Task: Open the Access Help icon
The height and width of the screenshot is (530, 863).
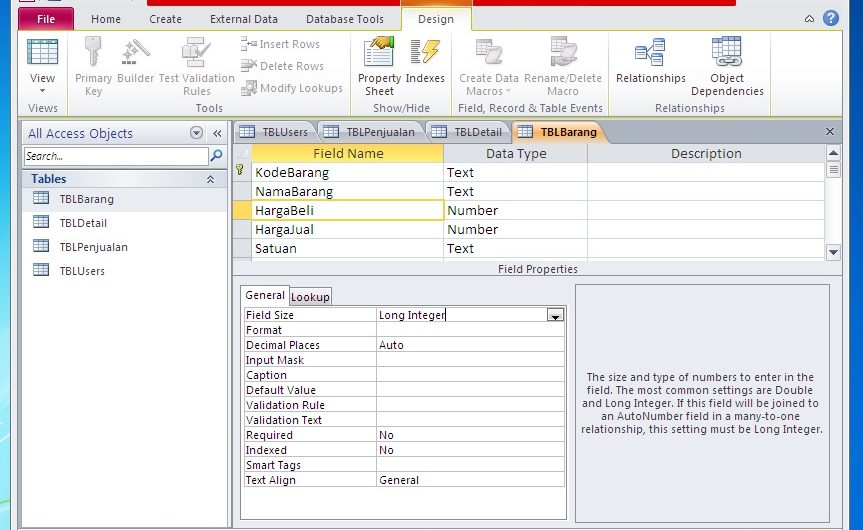Action: point(831,18)
